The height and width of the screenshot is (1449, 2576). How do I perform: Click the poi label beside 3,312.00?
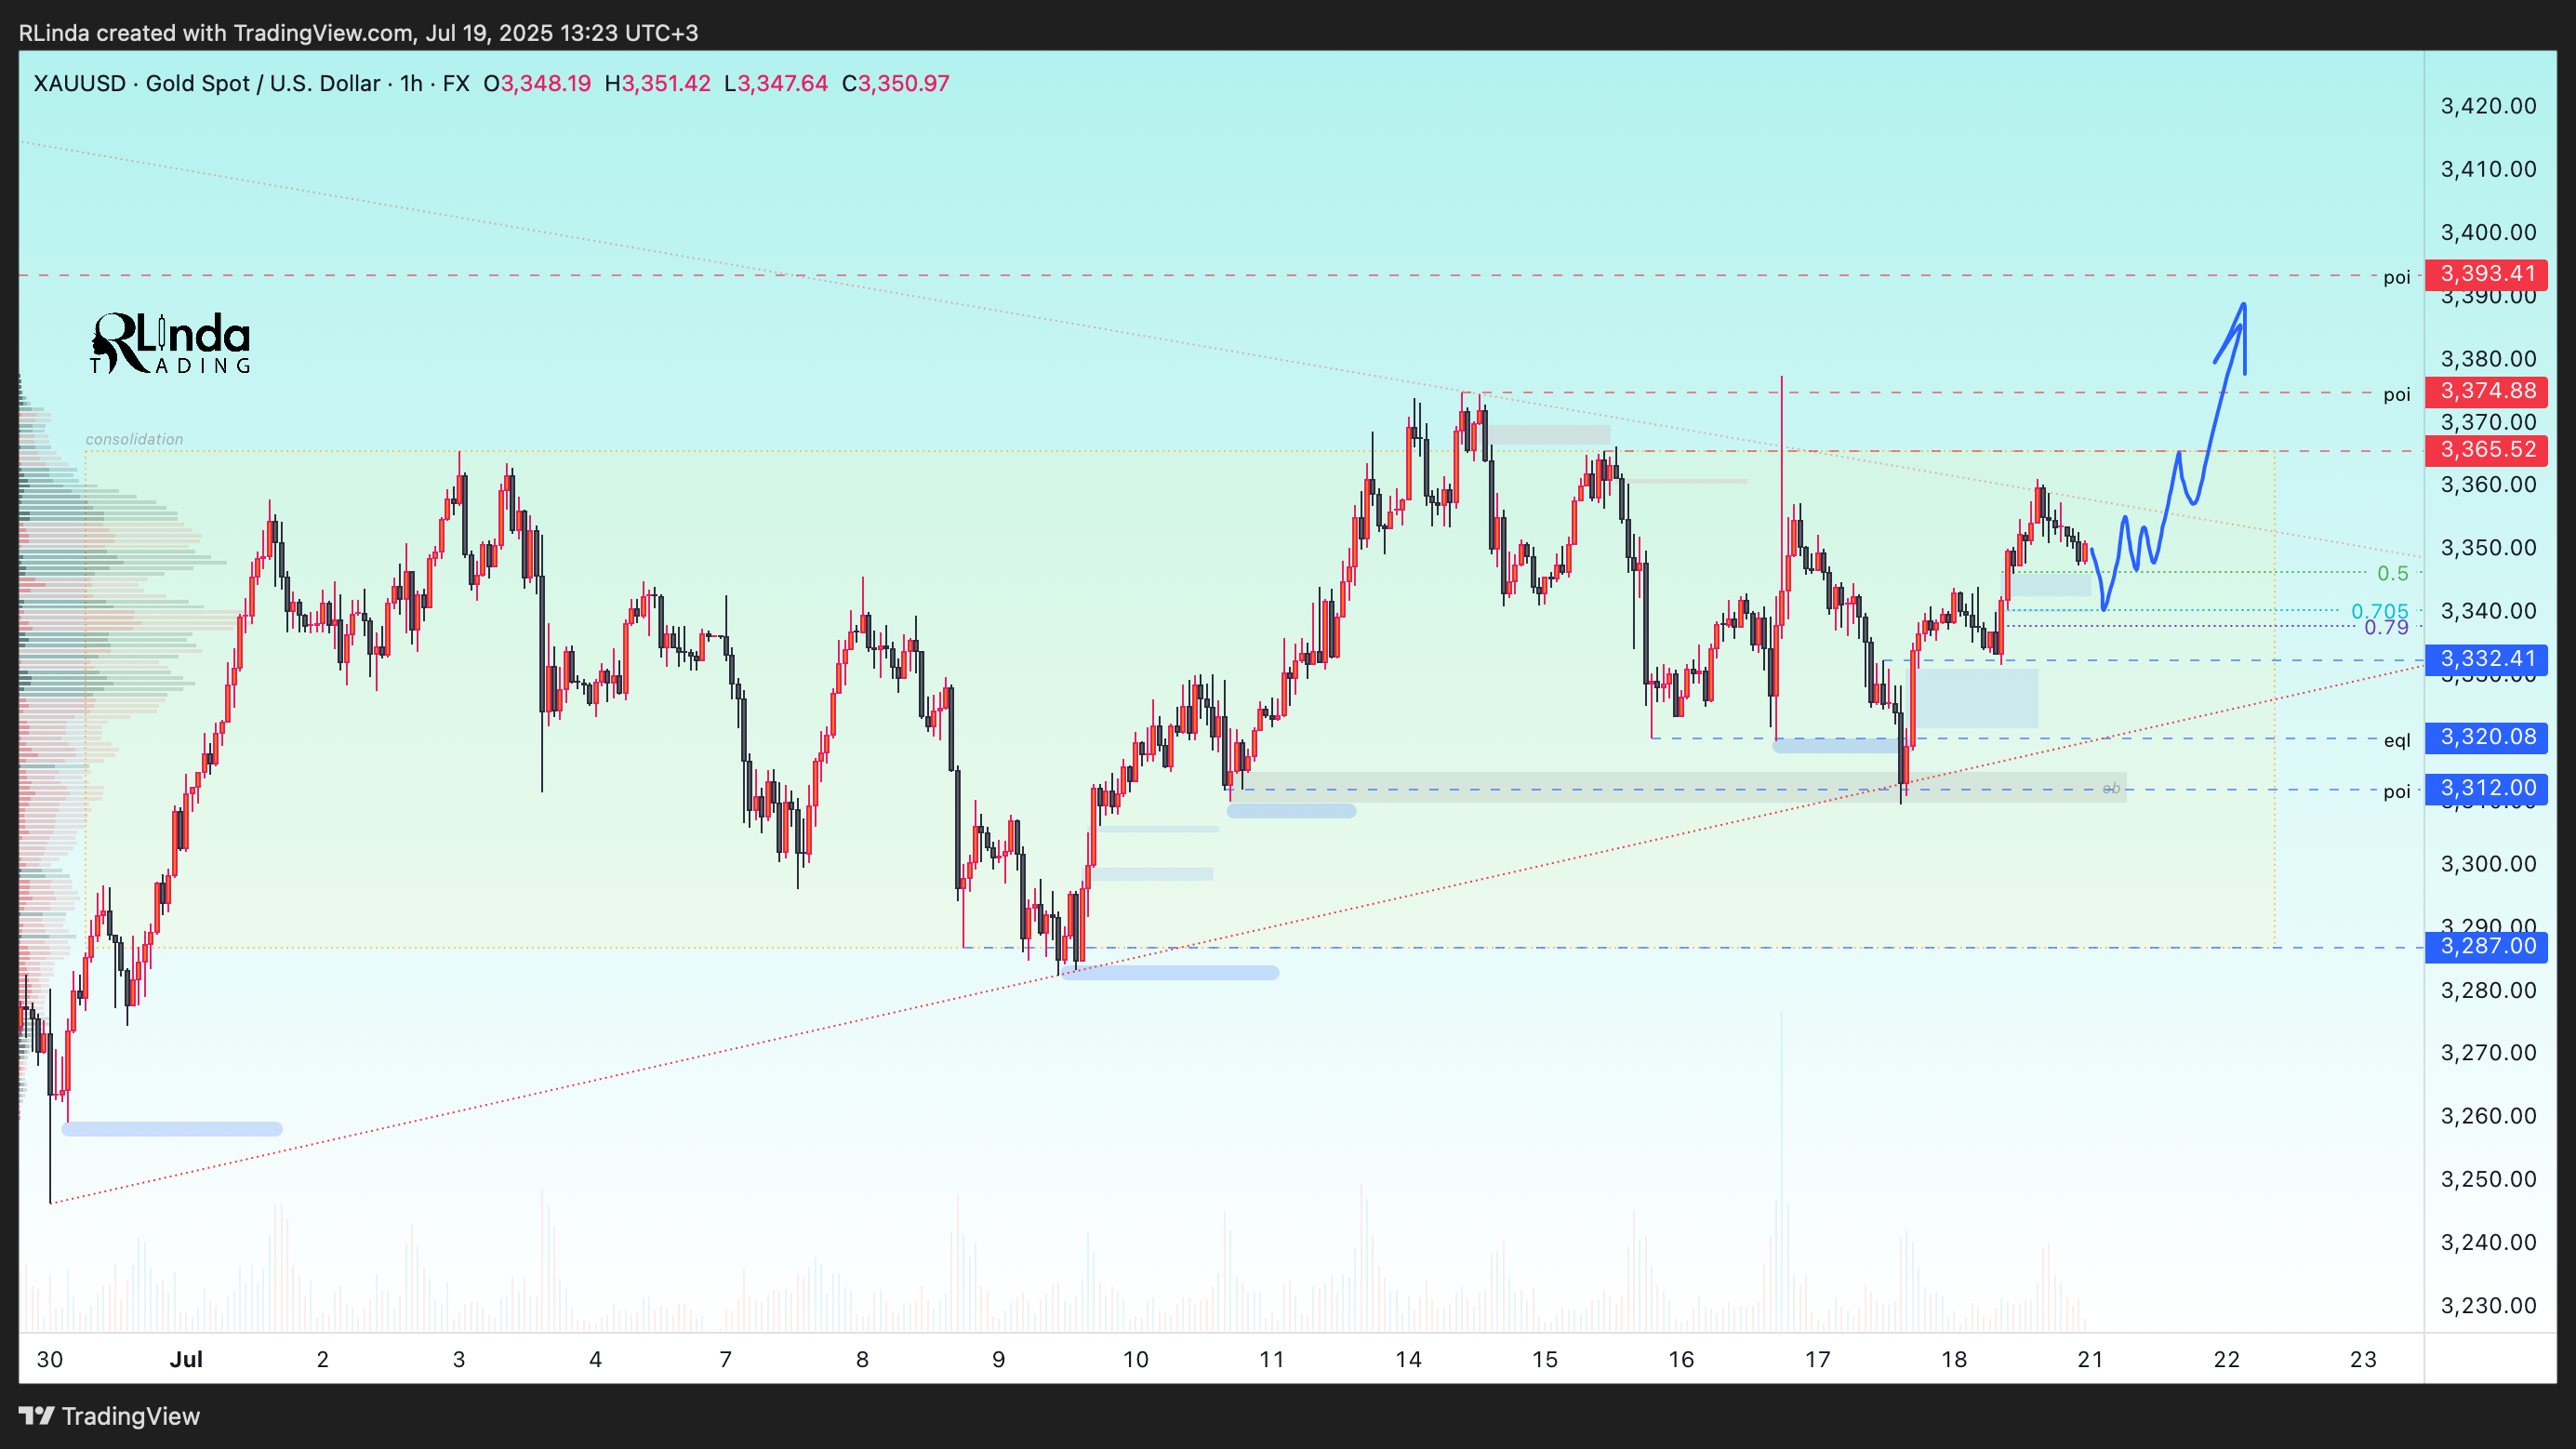point(2396,792)
